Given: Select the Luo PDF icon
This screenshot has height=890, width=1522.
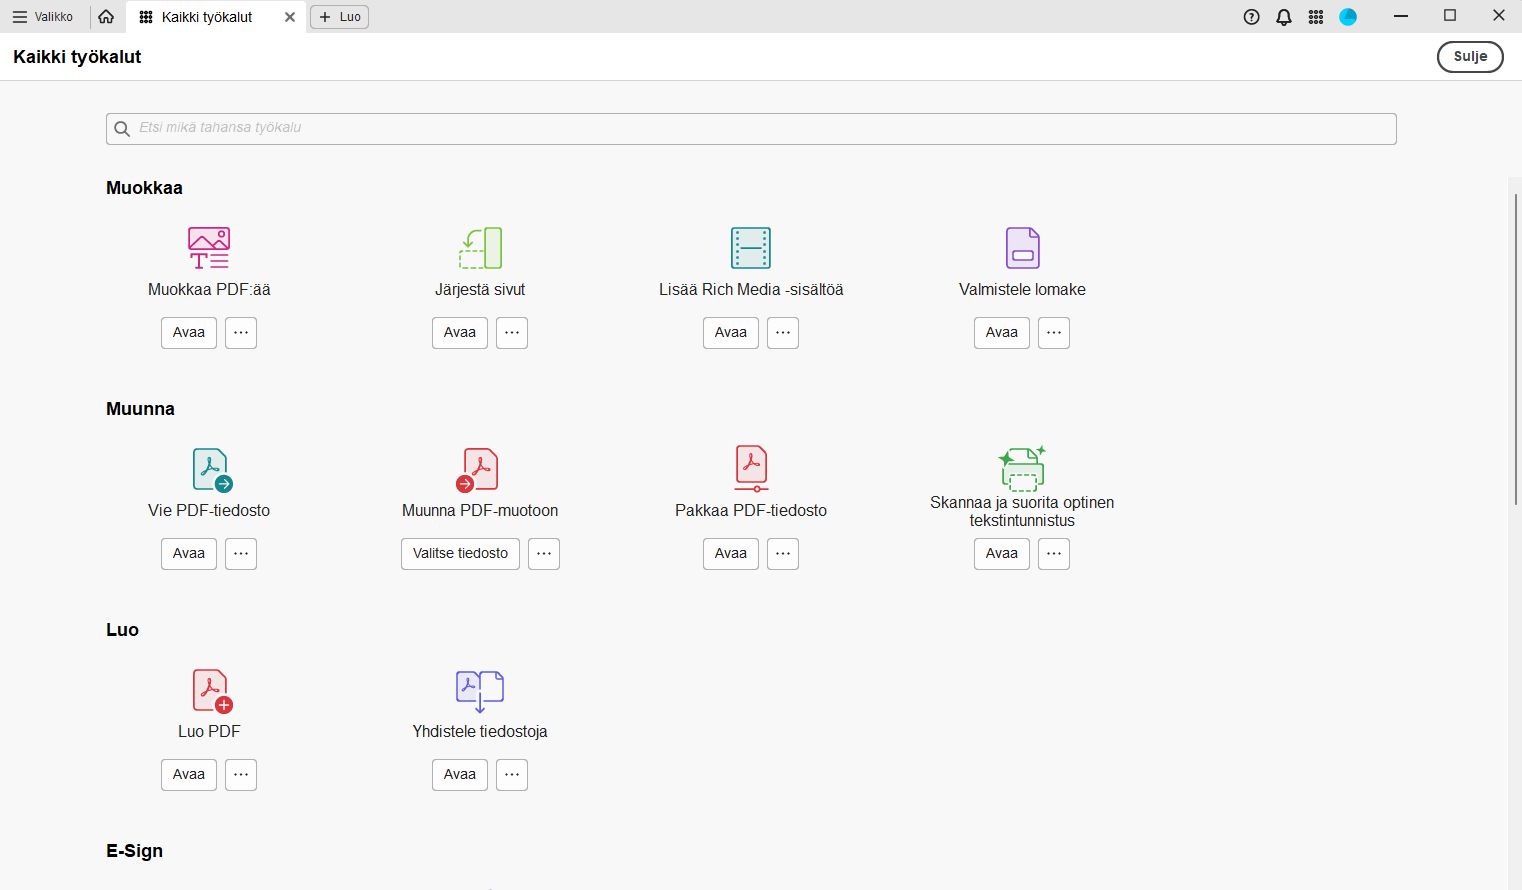Looking at the screenshot, I should pos(211,690).
